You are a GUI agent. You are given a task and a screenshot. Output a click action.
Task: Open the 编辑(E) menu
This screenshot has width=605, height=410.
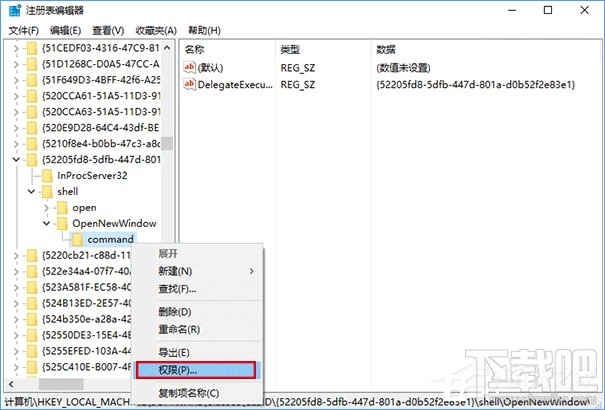66,30
